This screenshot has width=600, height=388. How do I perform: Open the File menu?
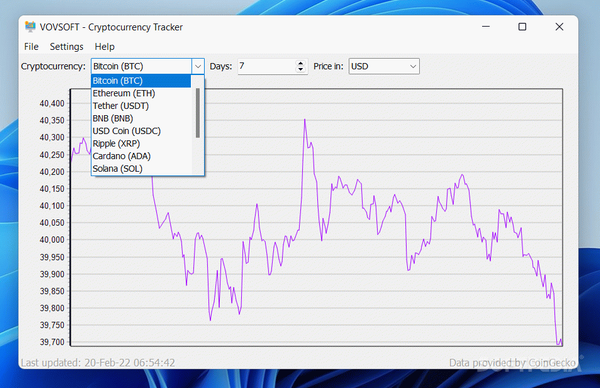(x=31, y=47)
